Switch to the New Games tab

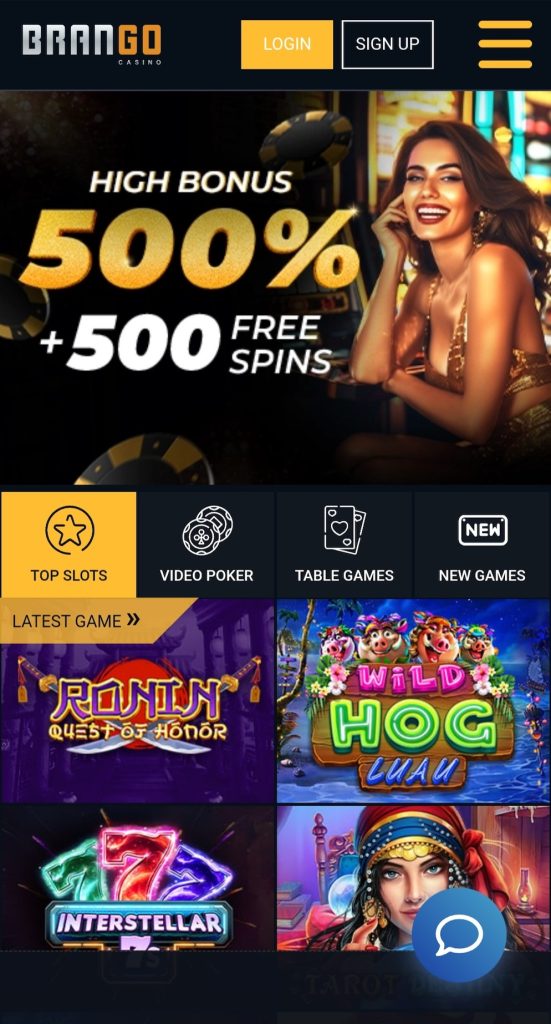pyautogui.click(x=482, y=545)
